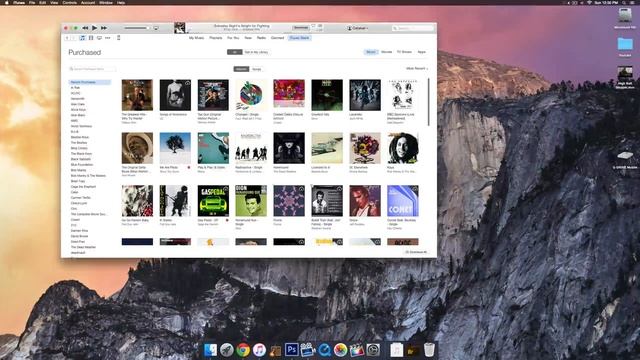Image resolution: width=640 pixels, height=360 pixels.
Task: Select The Dead Weather in artist list
Action: click(x=83, y=247)
